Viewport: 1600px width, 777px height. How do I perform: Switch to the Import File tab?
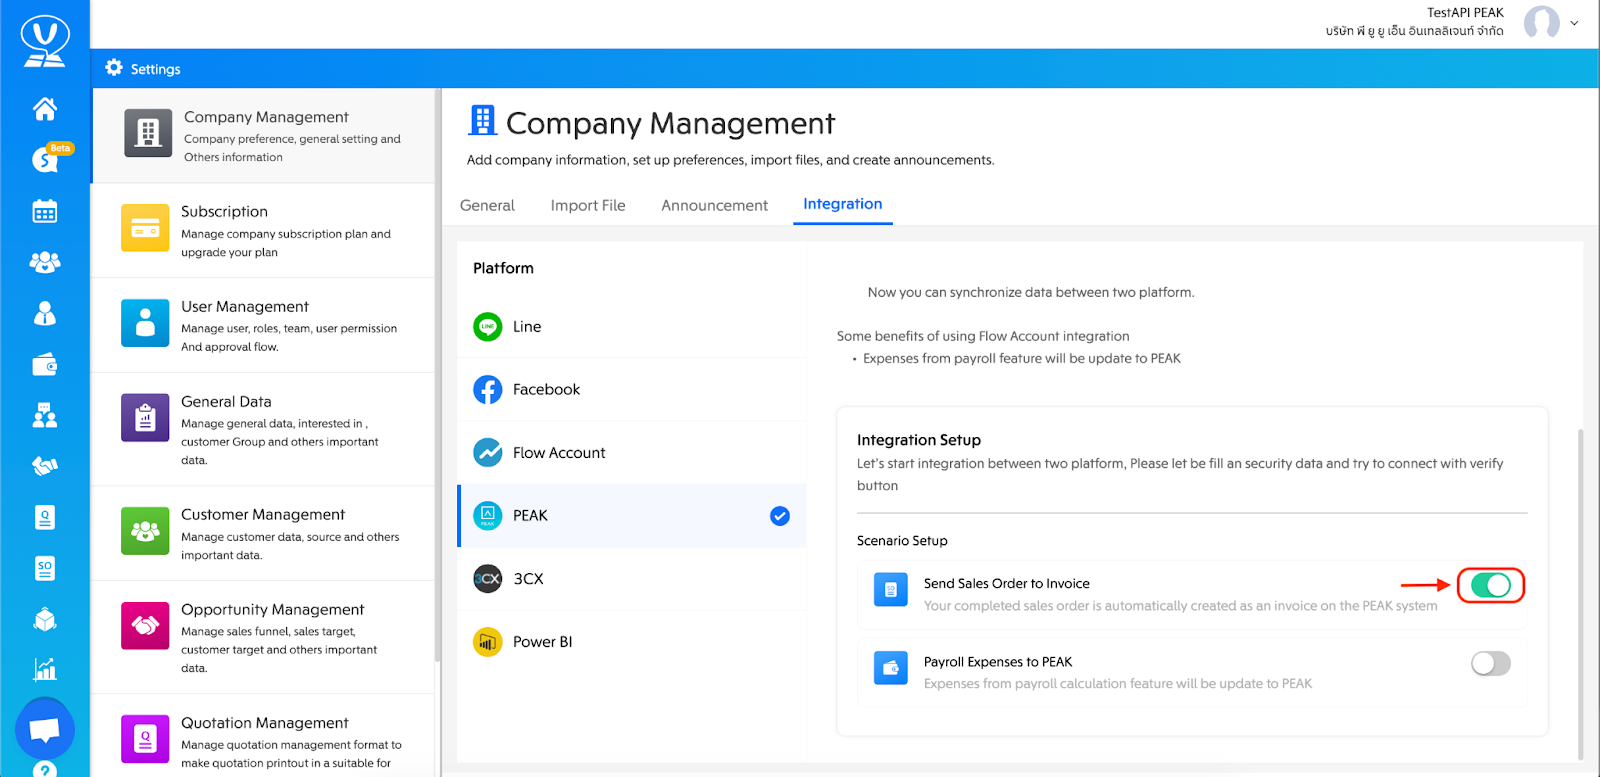tap(588, 205)
